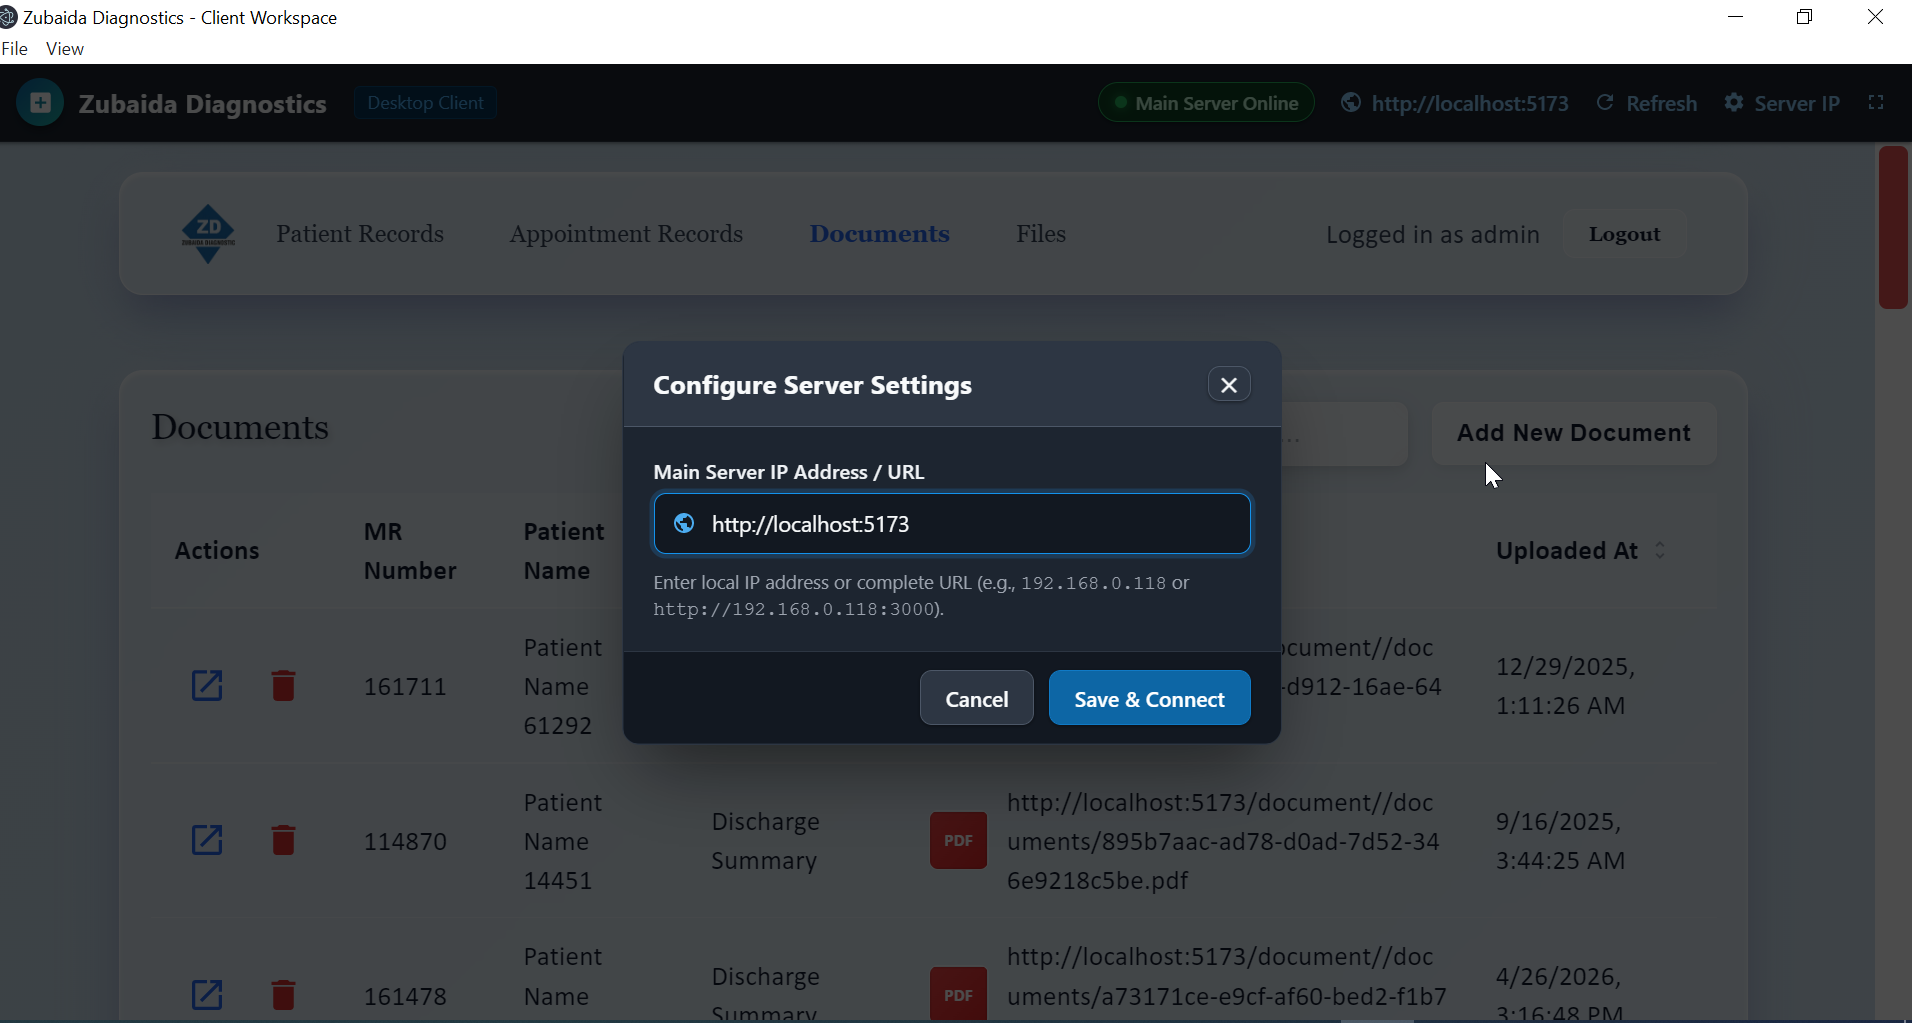Click the ZD diamond logo
This screenshot has width=1912, height=1023.
click(208, 234)
